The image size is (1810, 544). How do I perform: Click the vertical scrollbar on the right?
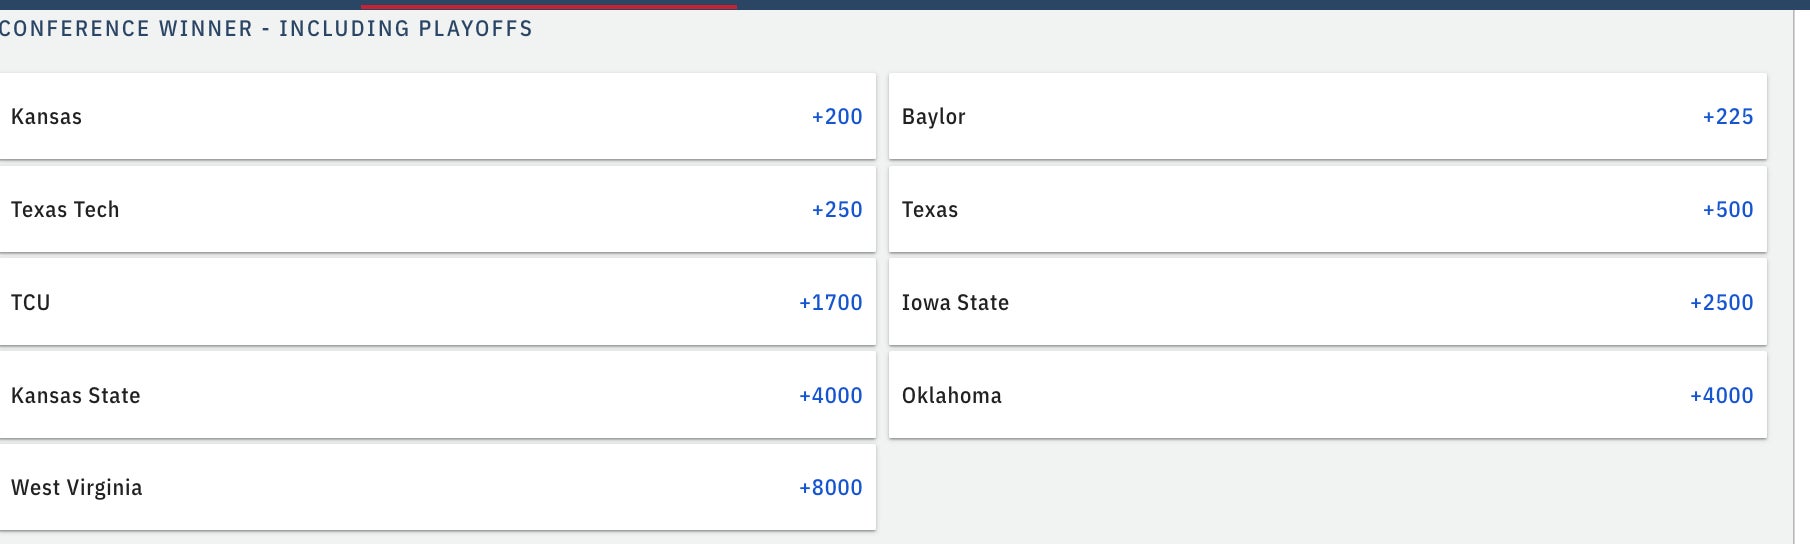[1802, 272]
